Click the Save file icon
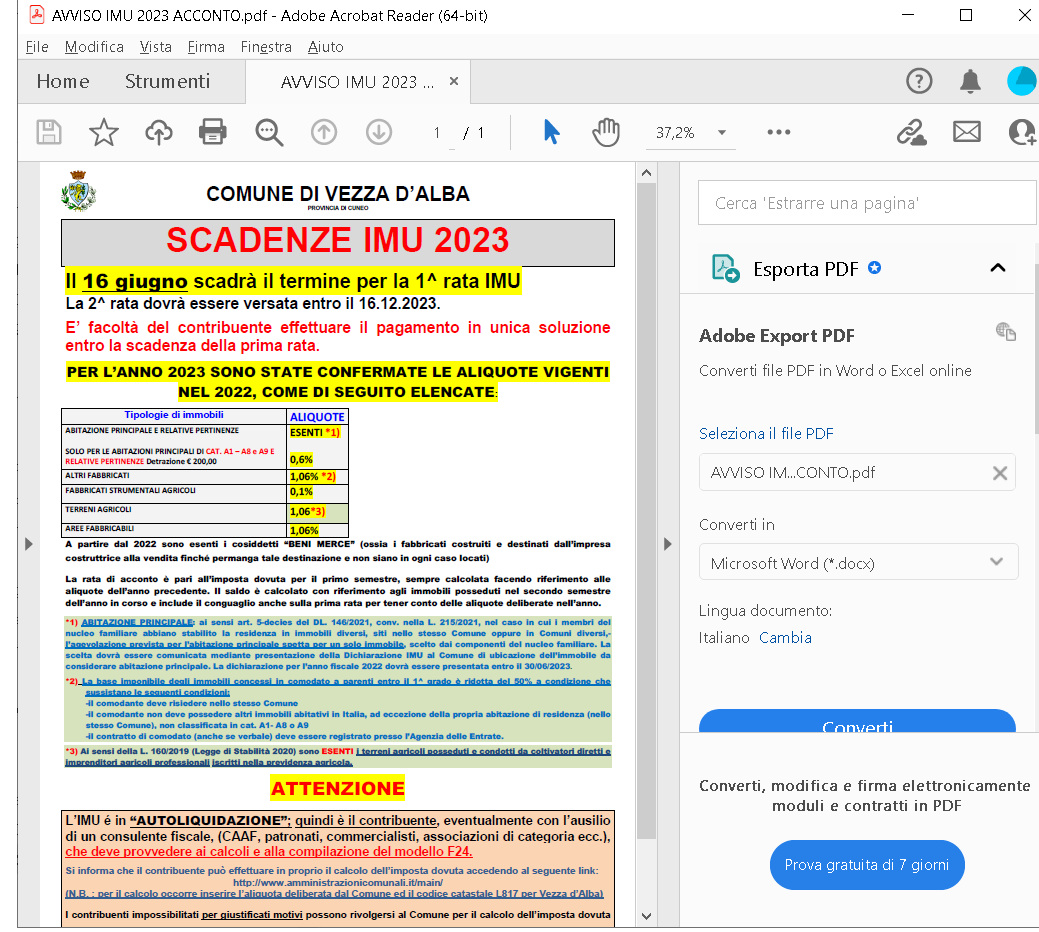1039x932 pixels. click(49, 132)
